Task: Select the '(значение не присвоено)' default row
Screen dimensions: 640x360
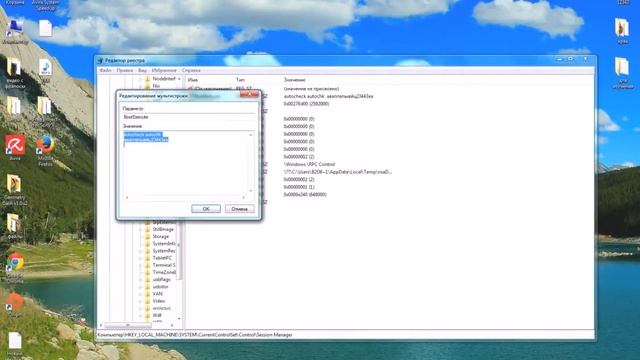Action: point(311,89)
